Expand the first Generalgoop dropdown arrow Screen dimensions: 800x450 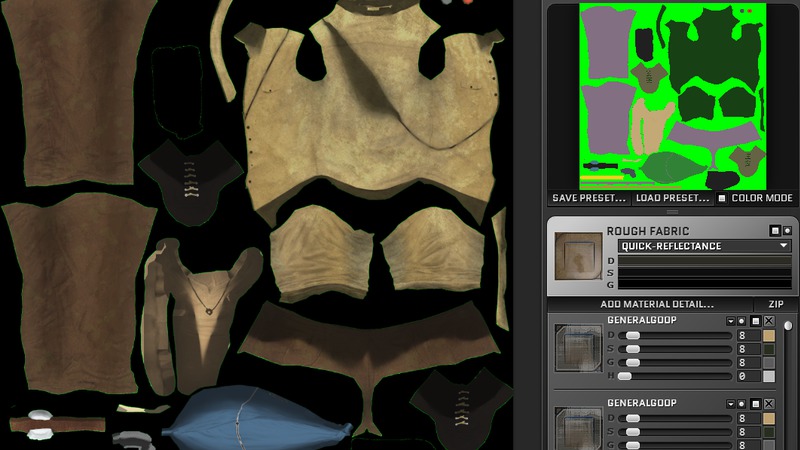tap(730, 321)
